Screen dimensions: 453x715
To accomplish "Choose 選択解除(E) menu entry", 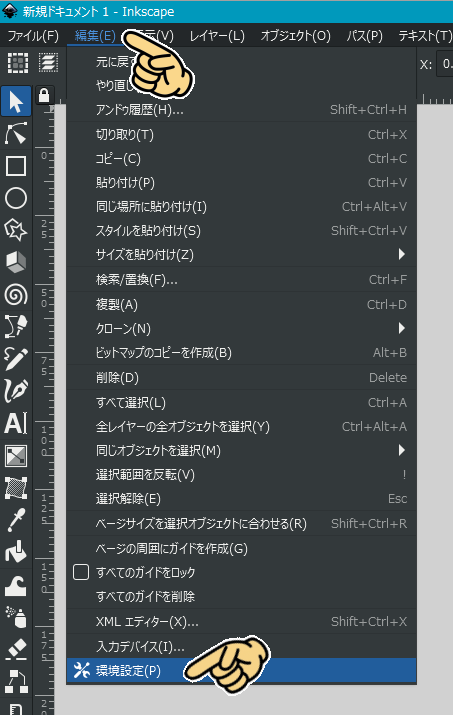I will coord(242,498).
